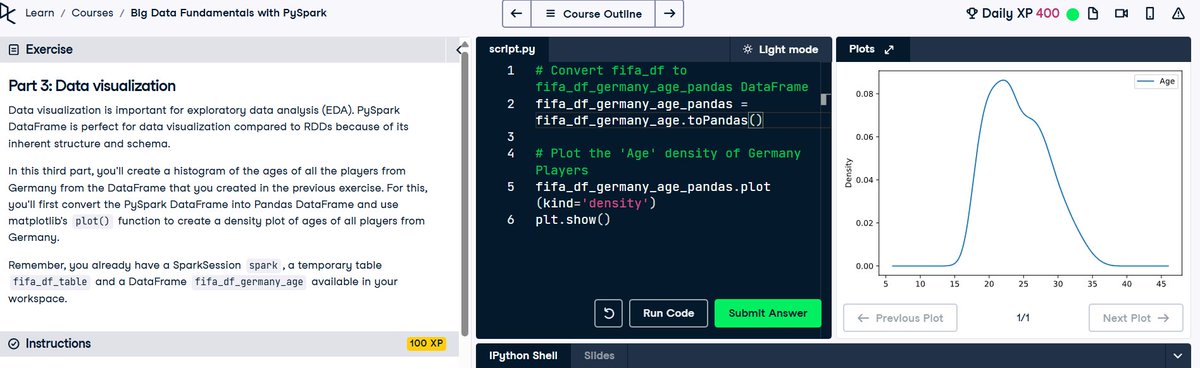Click the Previous Plot button
This screenshot has width=1200, height=368.
pos(900,319)
